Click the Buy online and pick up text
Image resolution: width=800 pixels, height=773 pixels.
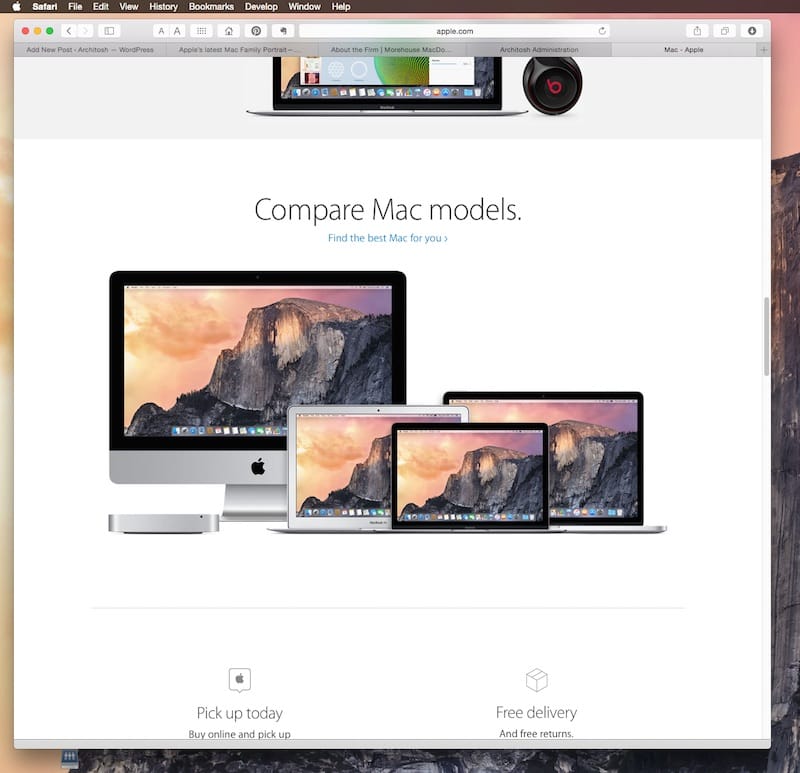[239, 734]
